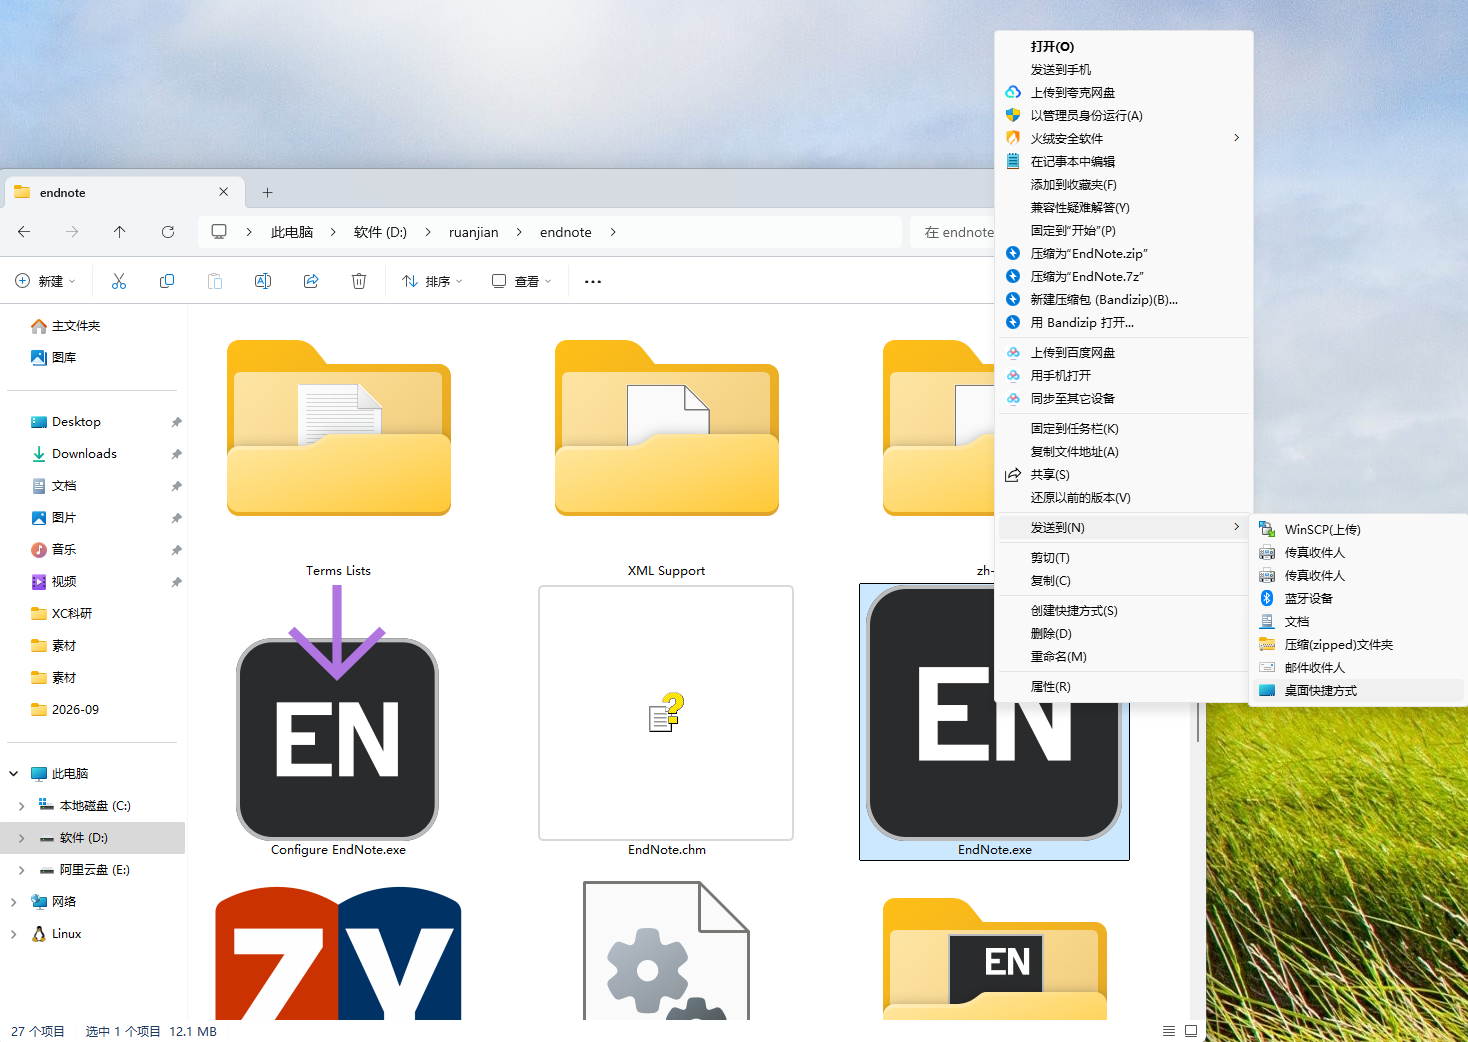Click the Rename icon in toolbar
Image resolution: width=1468 pixels, height=1042 pixels.
coord(263,281)
